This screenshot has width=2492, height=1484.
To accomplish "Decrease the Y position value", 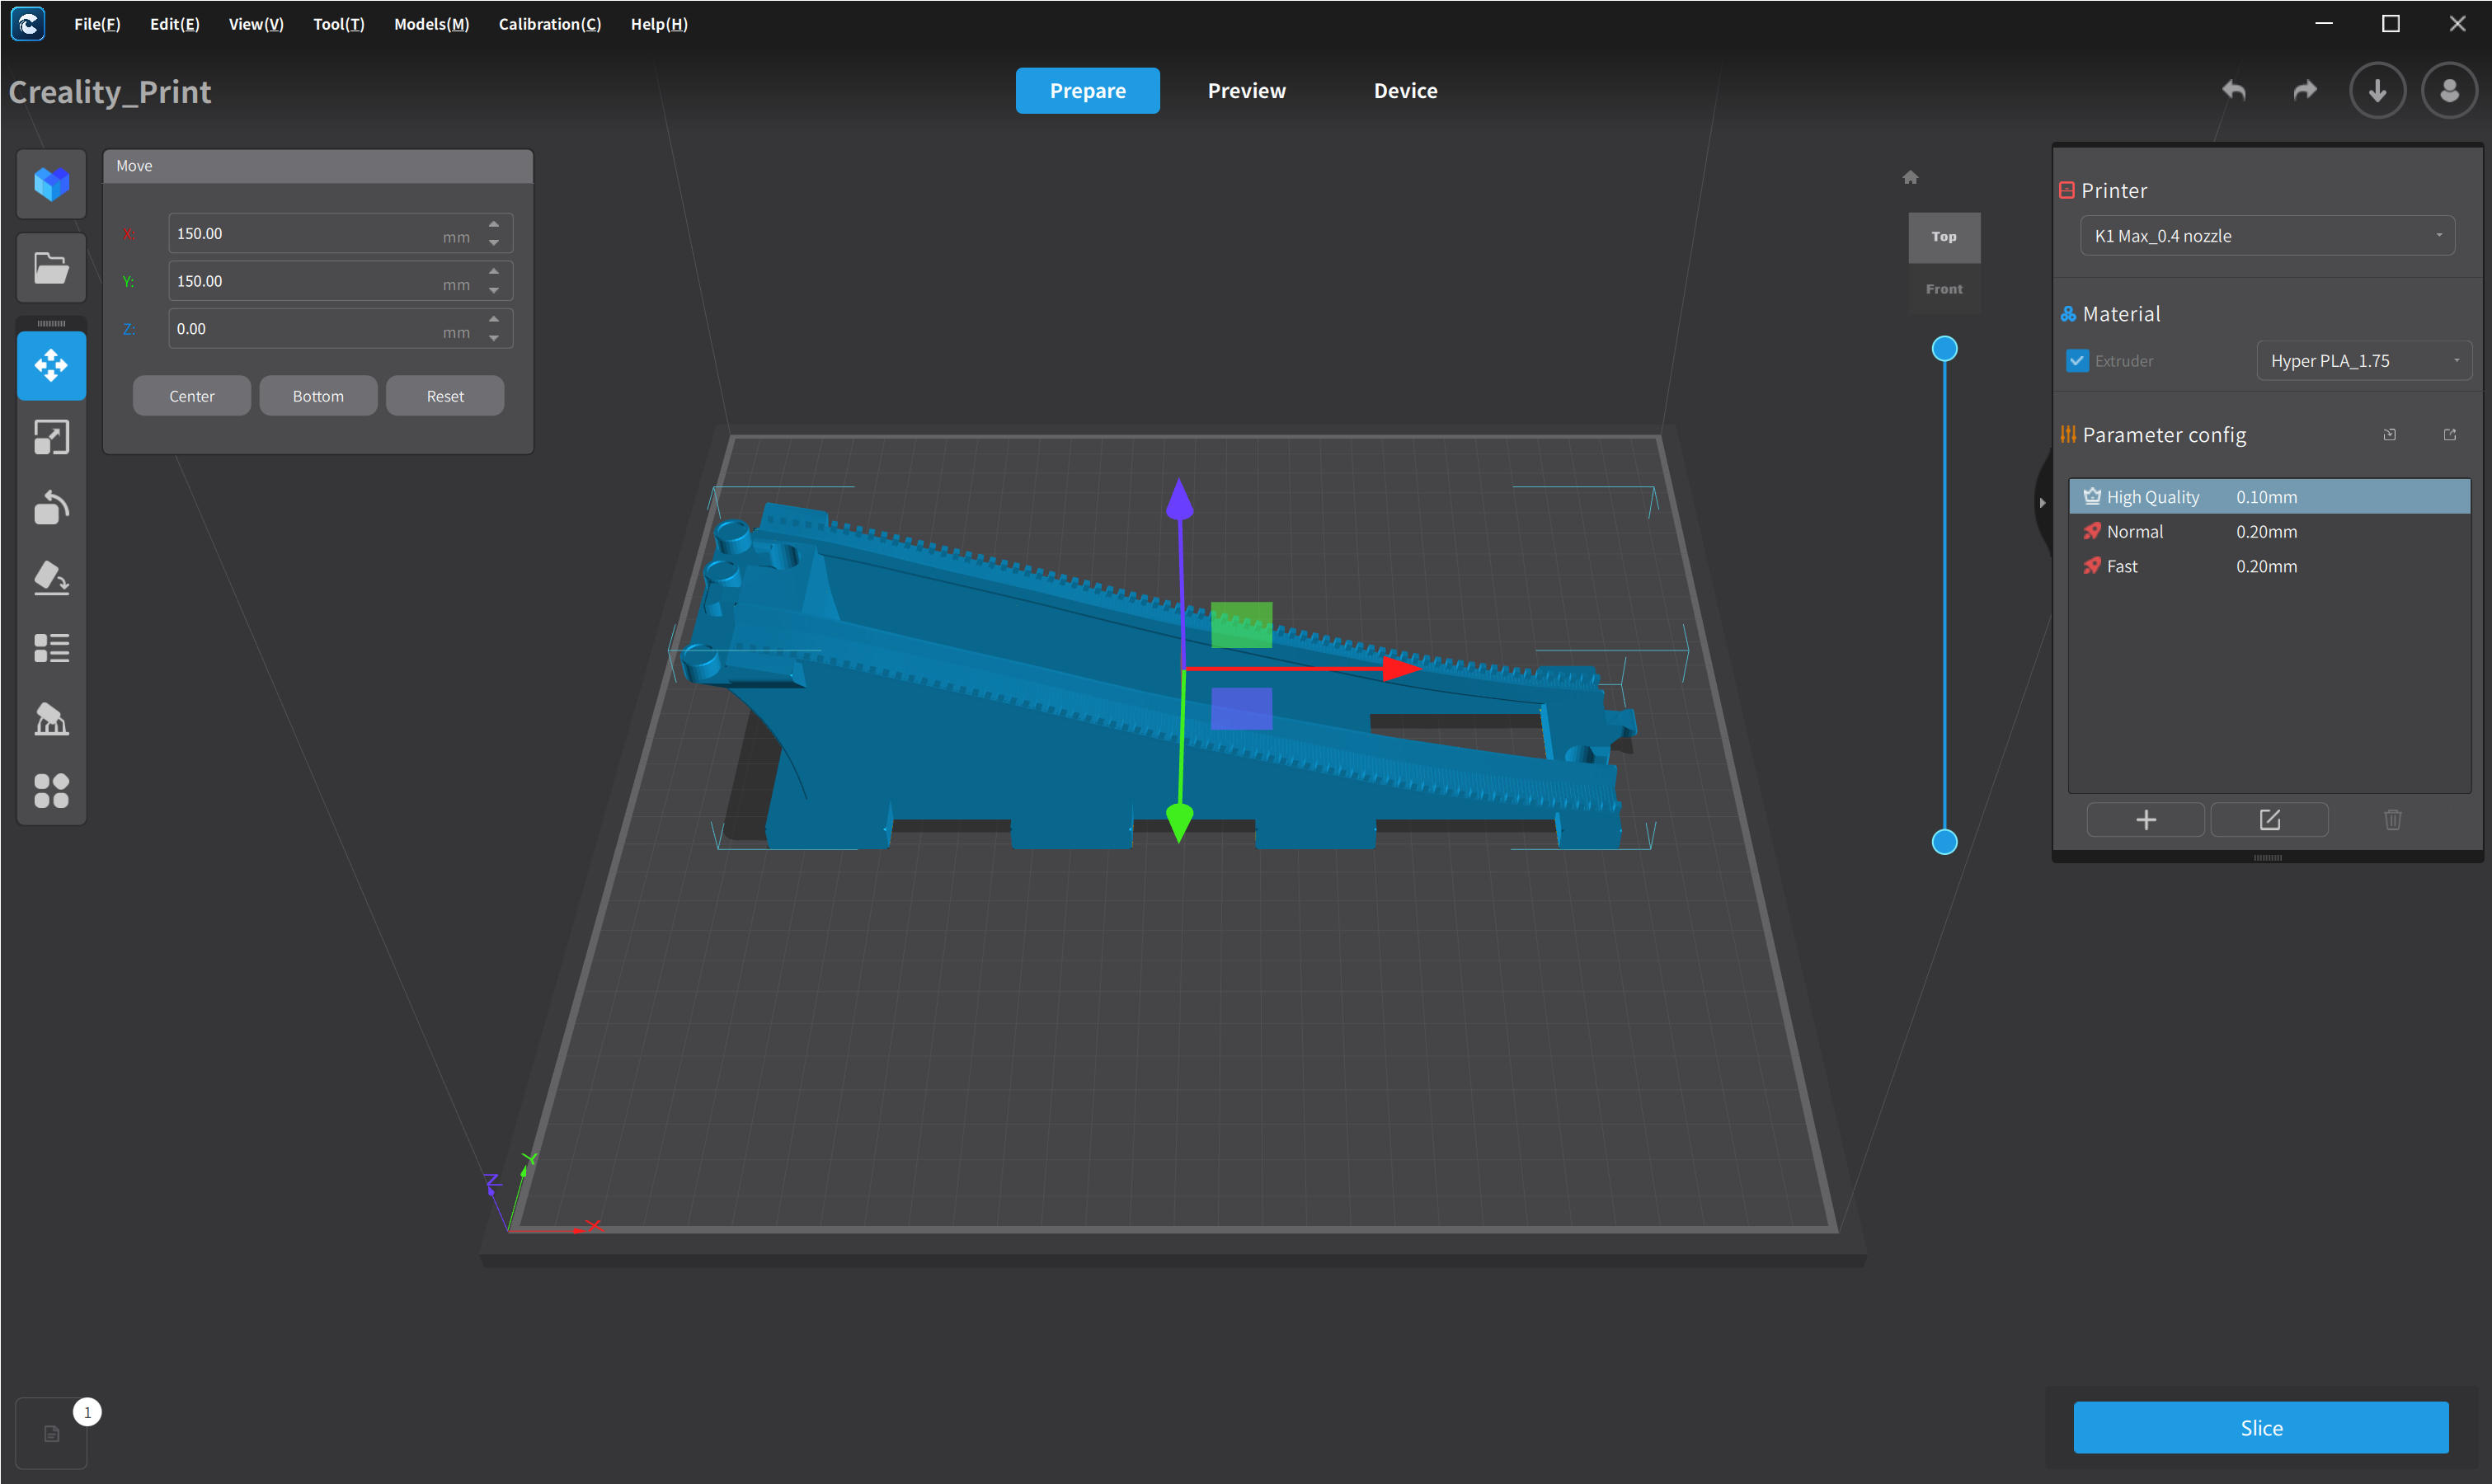I will 494,291.
